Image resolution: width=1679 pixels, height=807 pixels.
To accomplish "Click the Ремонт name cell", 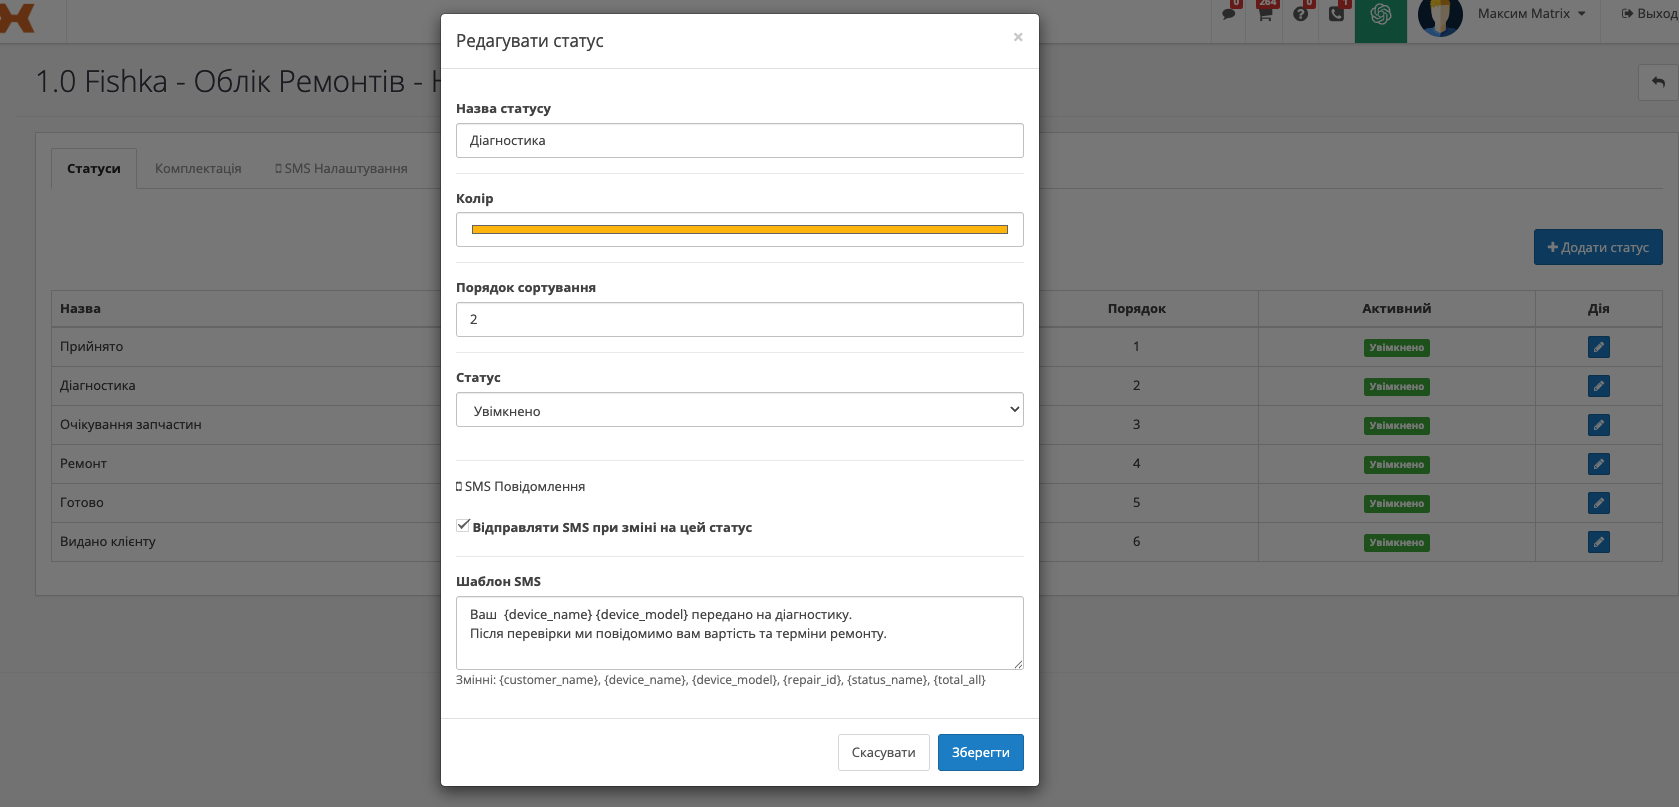I will [83, 464].
